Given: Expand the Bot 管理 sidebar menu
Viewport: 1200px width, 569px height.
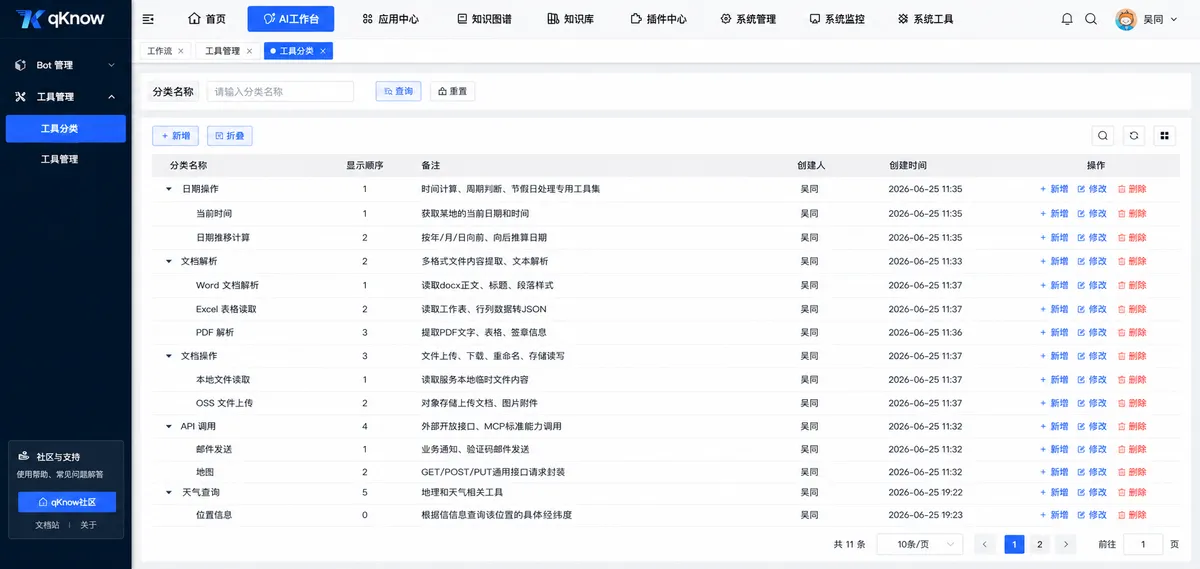Looking at the screenshot, I should click(65, 65).
